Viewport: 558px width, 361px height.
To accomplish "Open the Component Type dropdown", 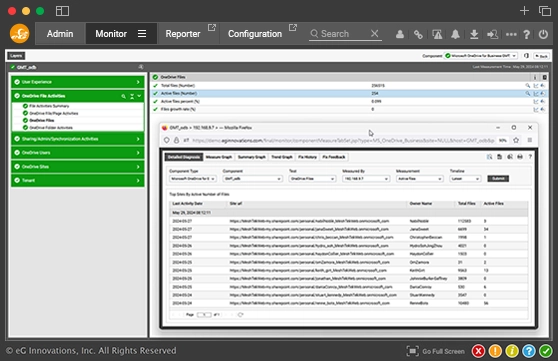I will 193,179.
